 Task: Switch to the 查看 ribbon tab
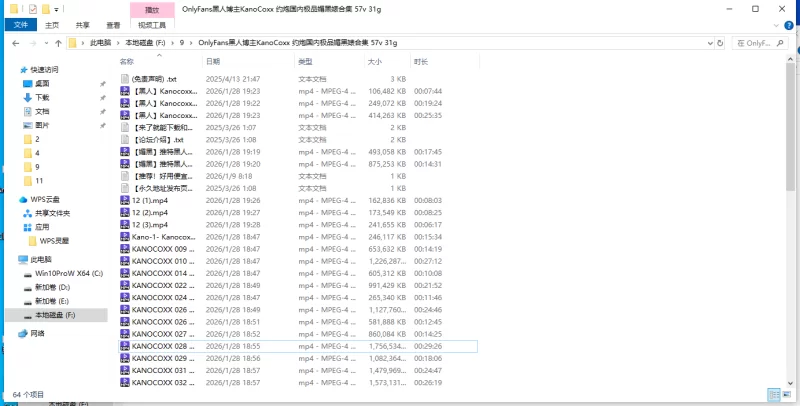pyautogui.click(x=113, y=24)
